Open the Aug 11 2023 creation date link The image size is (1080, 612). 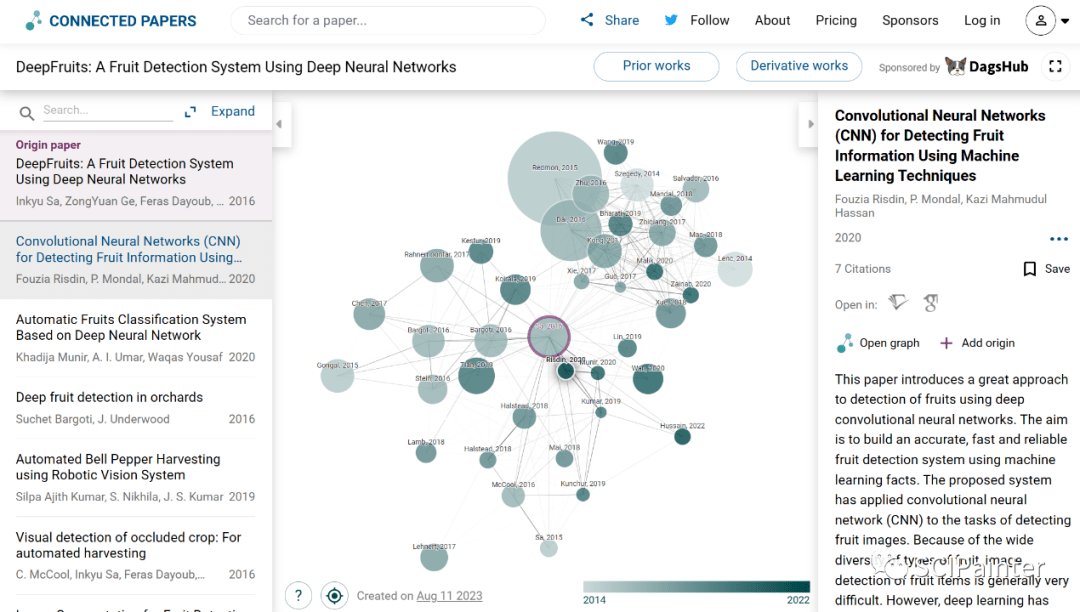pos(449,596)
